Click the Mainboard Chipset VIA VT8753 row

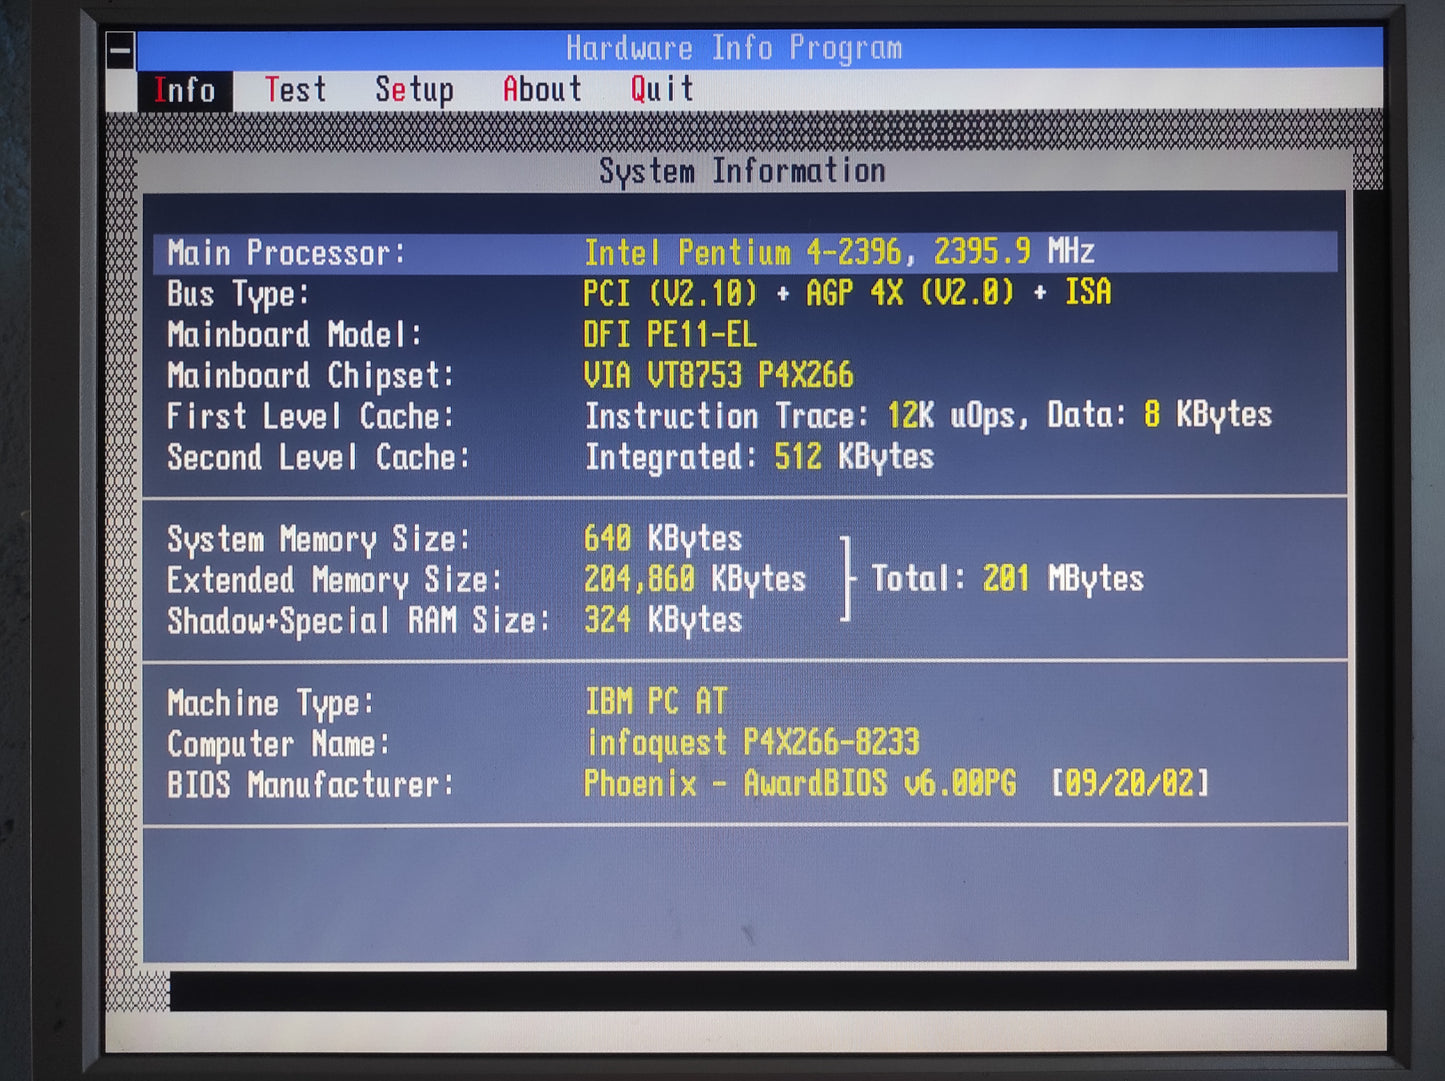pyautogui.click(x=717, y=375)
